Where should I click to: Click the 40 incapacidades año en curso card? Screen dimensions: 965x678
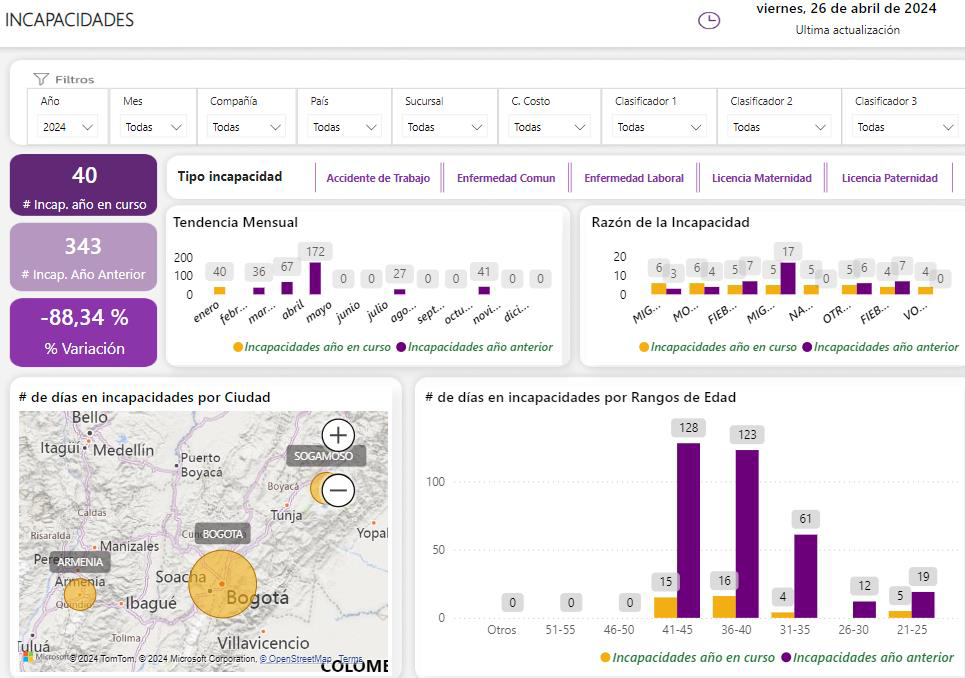84,185
